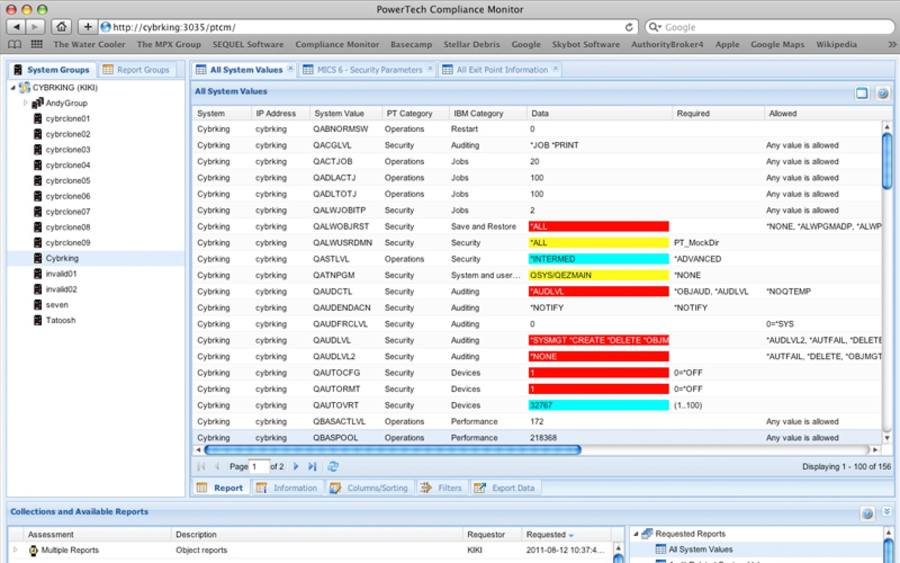Show more bookmarks with chevron overflow
This screenshot has width=900, height=563.
(891, 44)
